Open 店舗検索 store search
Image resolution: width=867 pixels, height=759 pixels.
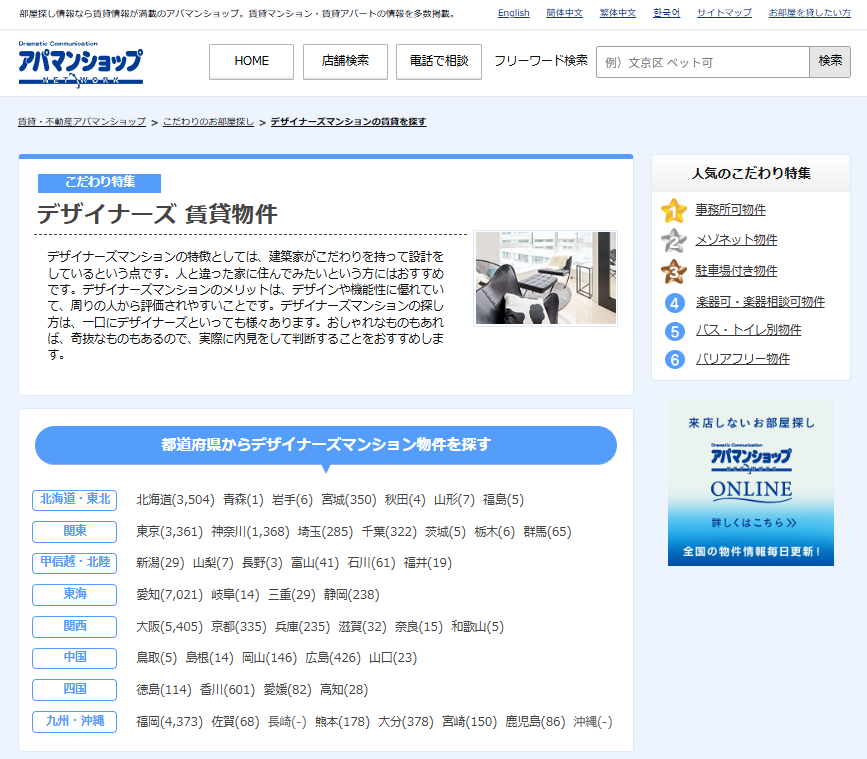coord(345,61)
